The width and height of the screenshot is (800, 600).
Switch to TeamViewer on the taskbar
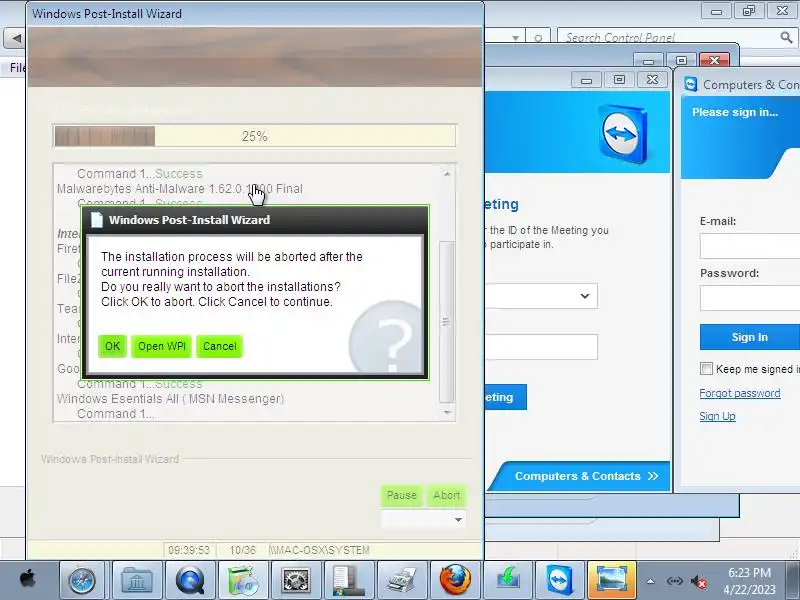pyautogui.click(x=560, y=581)
